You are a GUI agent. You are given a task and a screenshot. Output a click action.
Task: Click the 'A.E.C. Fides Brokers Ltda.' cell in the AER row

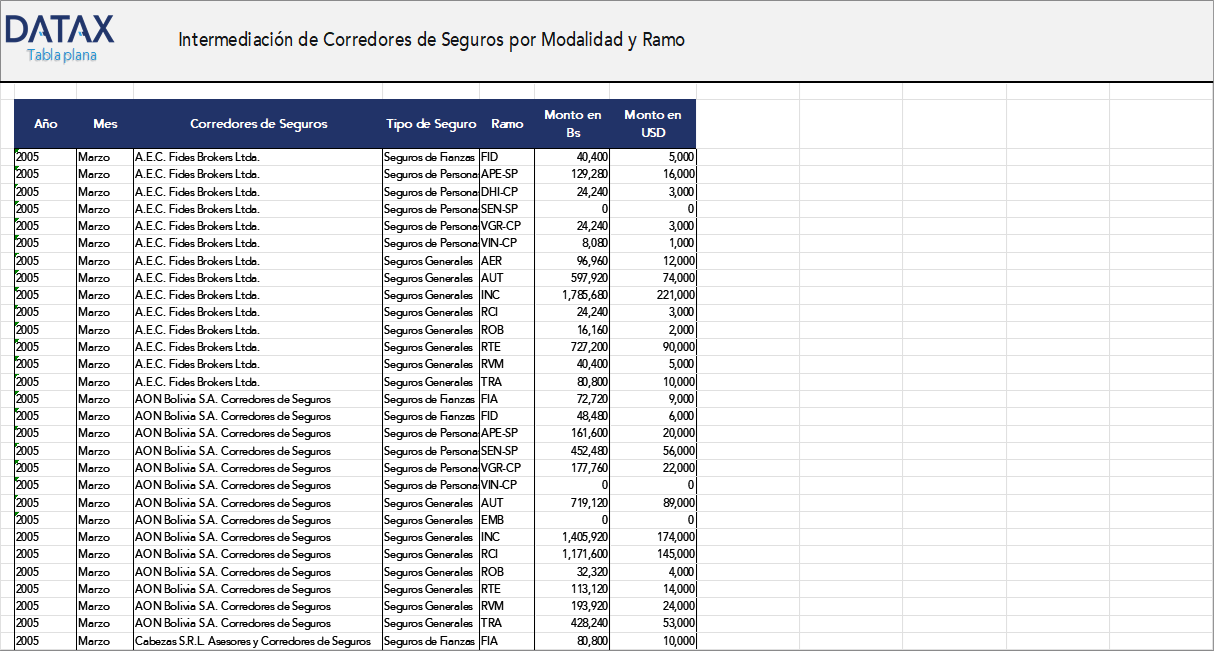pyautogui.click(x=258, y=260)
